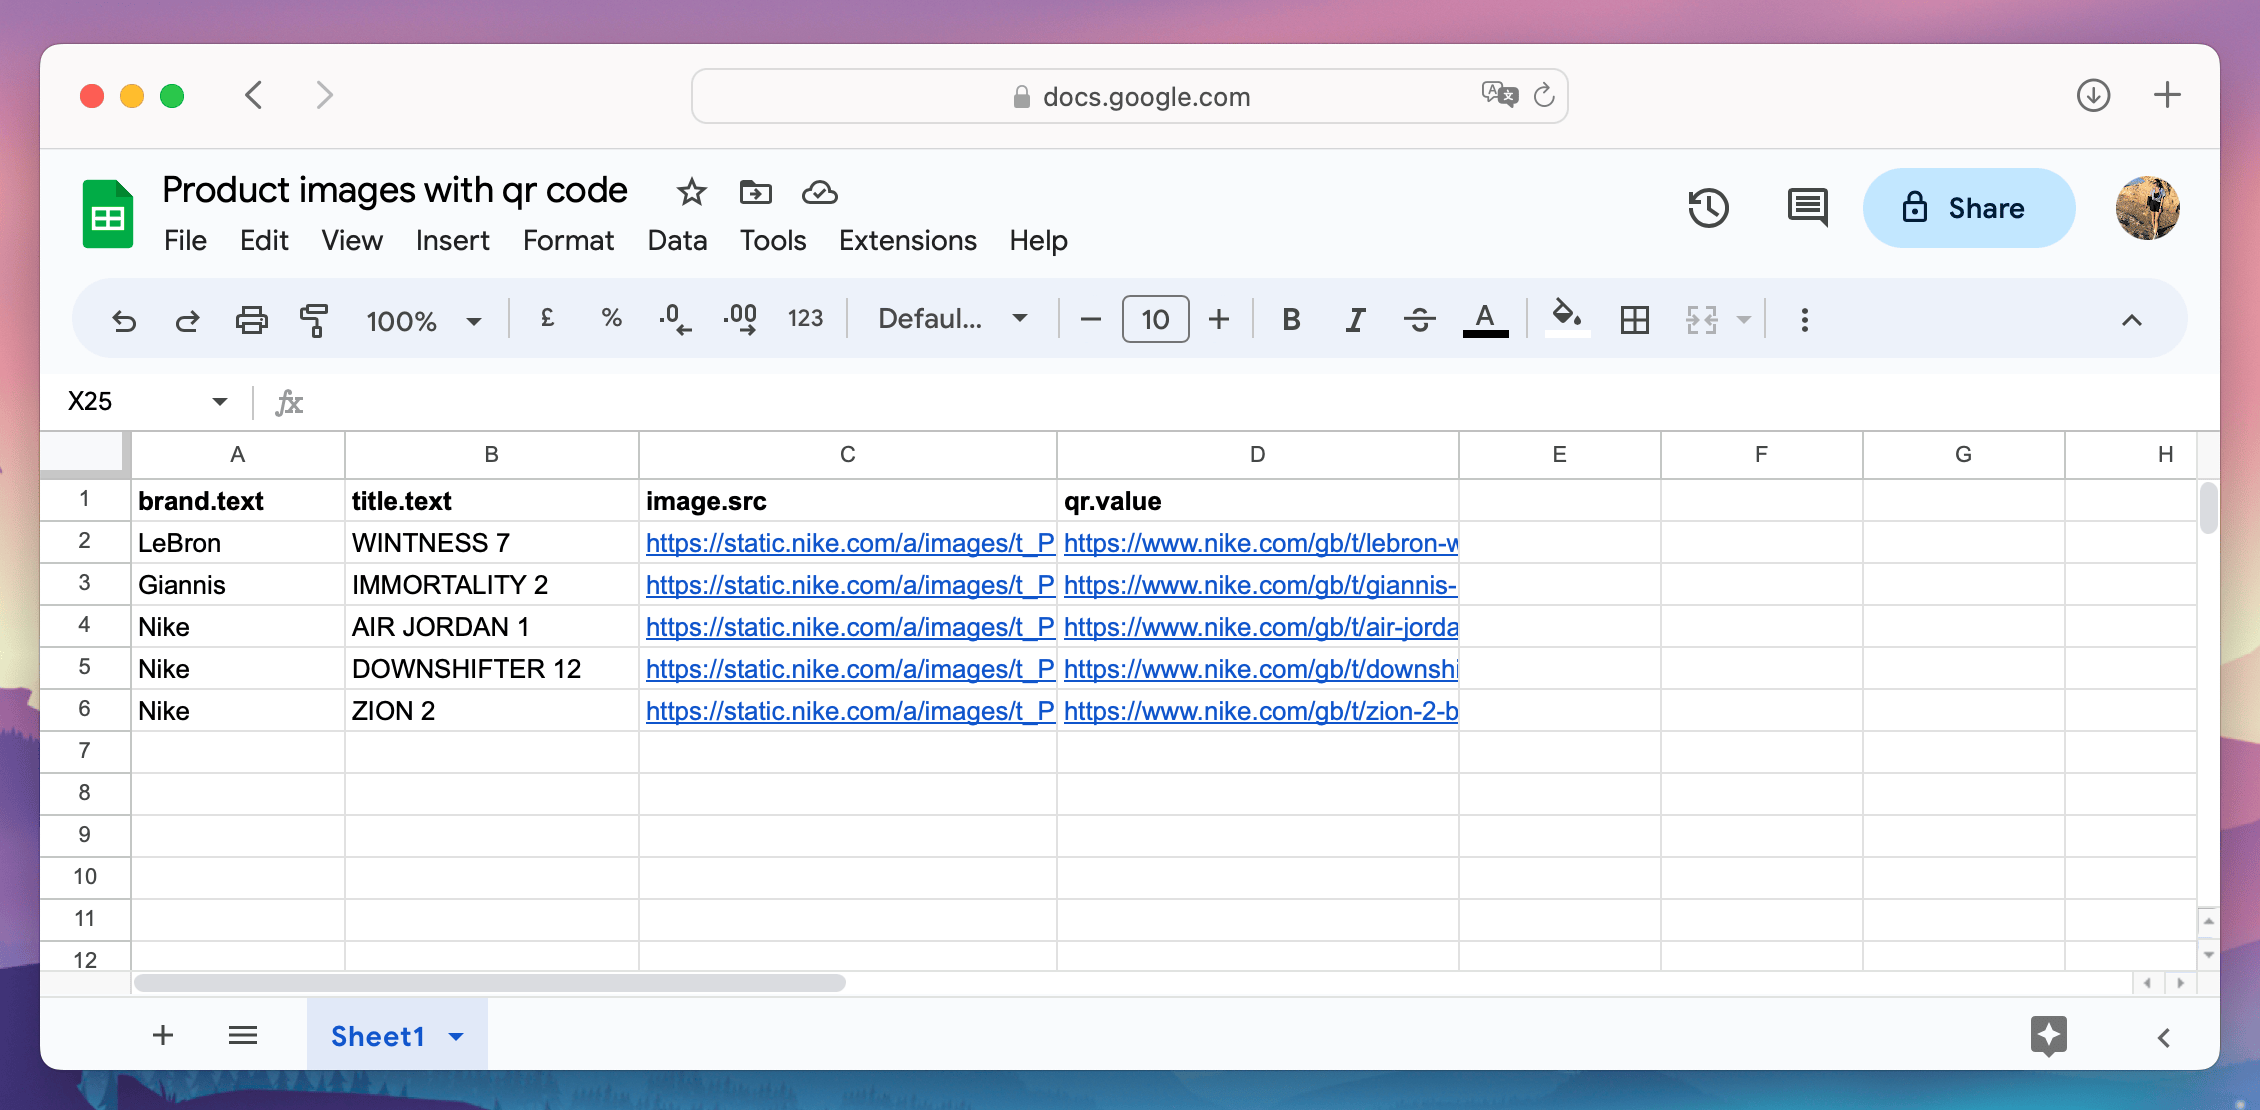Open the File menu
Screen dimensions: 2260x1110
(185, 241)
